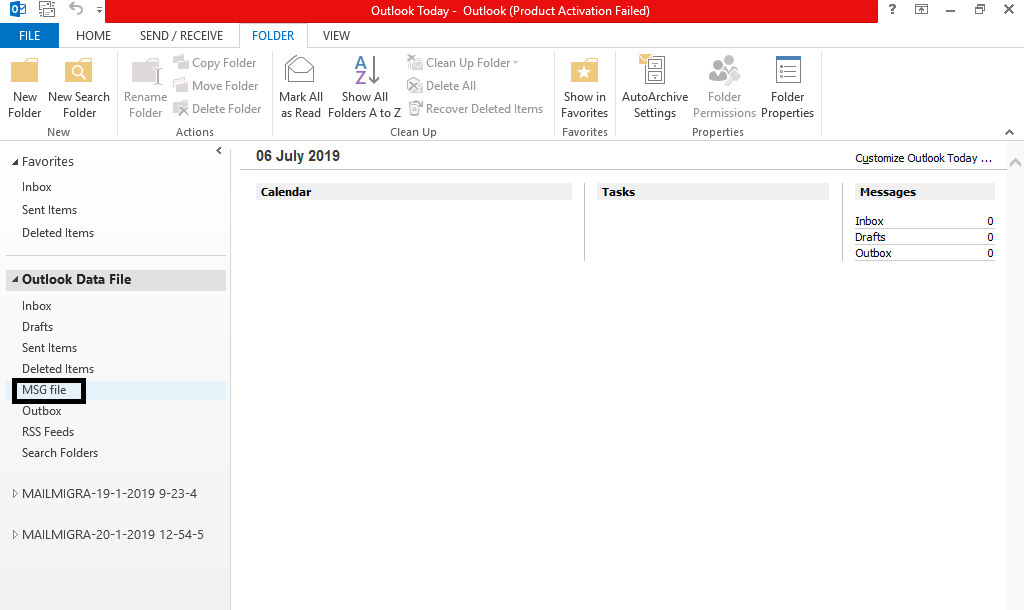Collapse the Favorites section
The width and height of the screenshot is (1024, 610).
click(15, 162)
